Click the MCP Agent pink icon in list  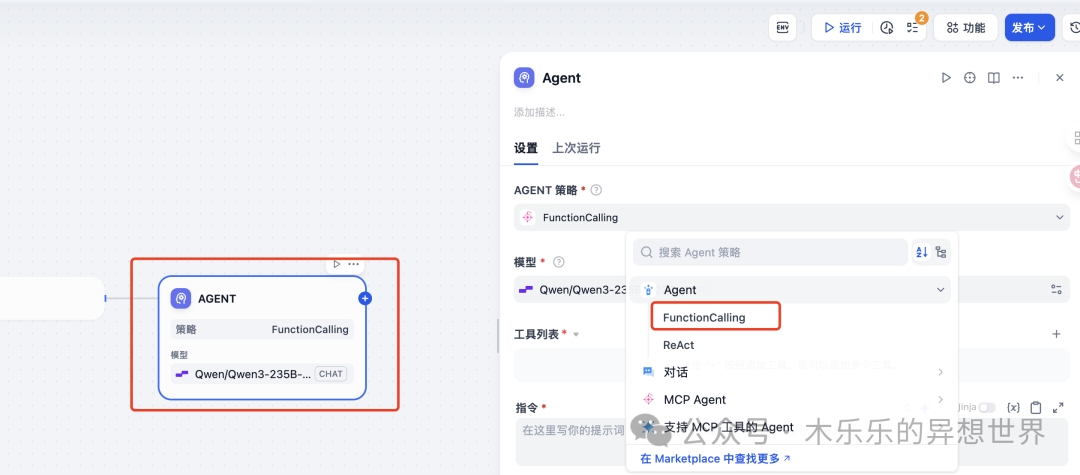pyautogui.click(x=648, y=399)
